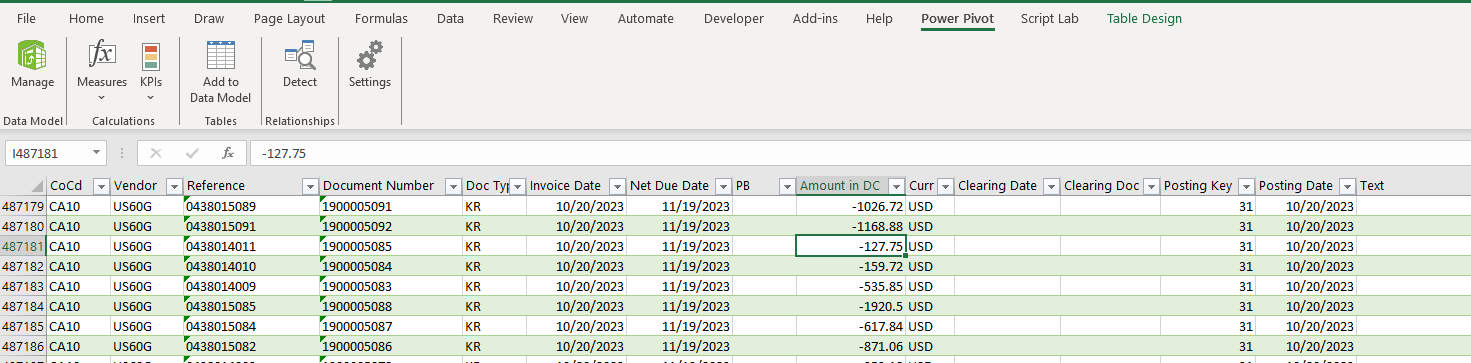Click the Text column header

click(1413, 186)
